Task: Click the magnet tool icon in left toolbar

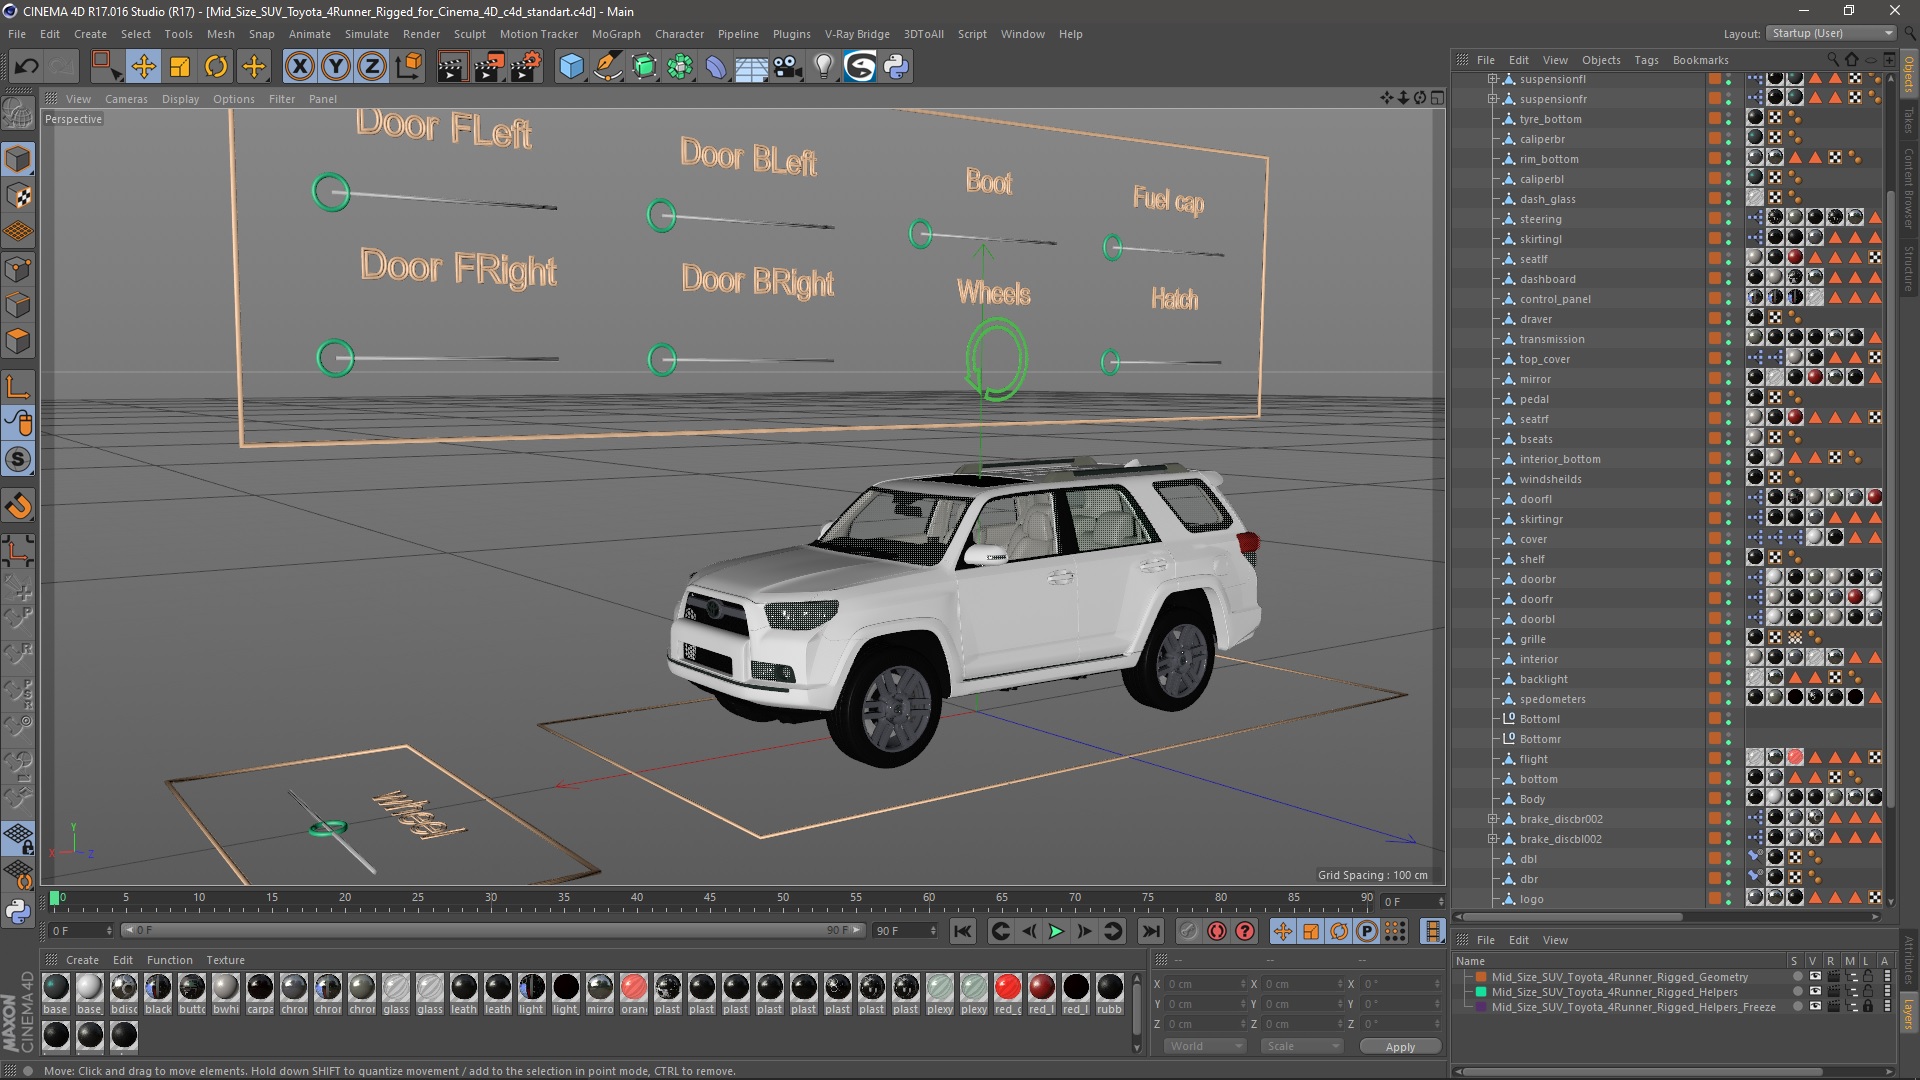Action: click(18, 506)
